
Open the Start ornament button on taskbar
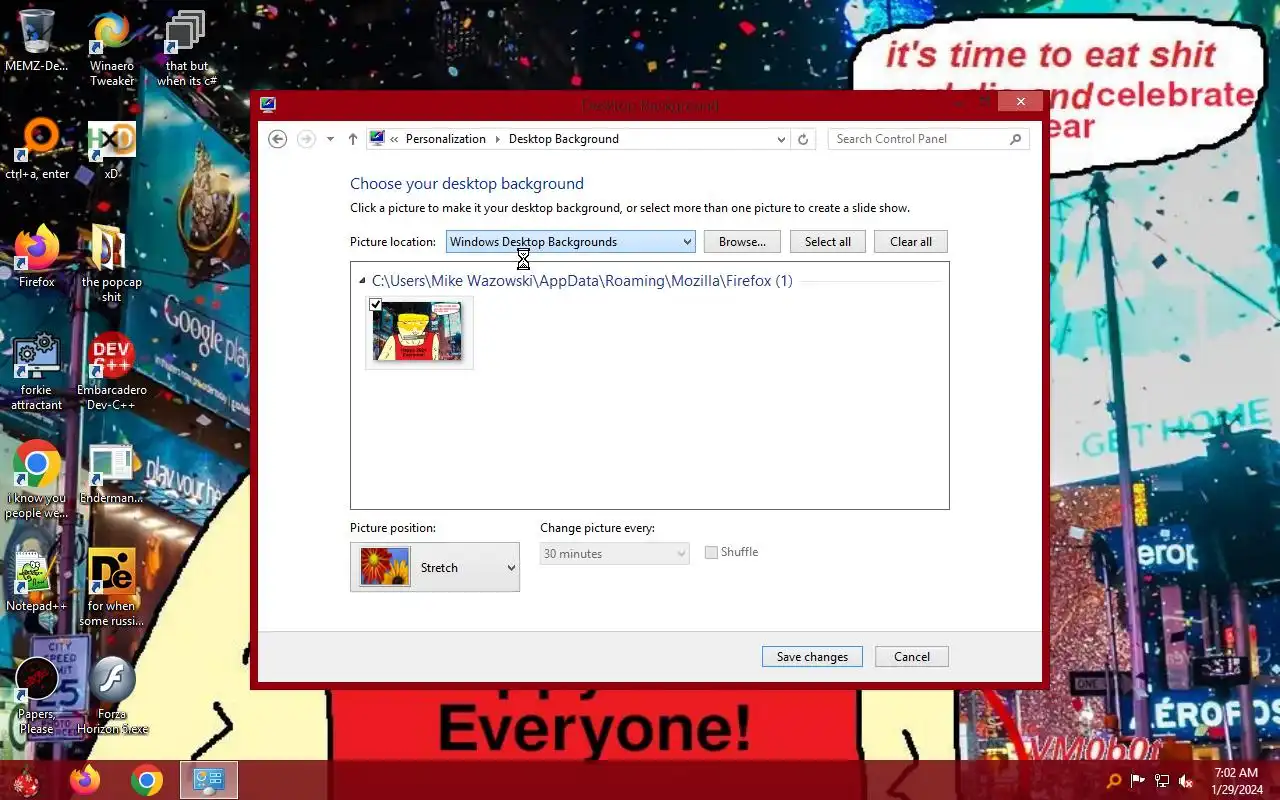tap(25, 781)
